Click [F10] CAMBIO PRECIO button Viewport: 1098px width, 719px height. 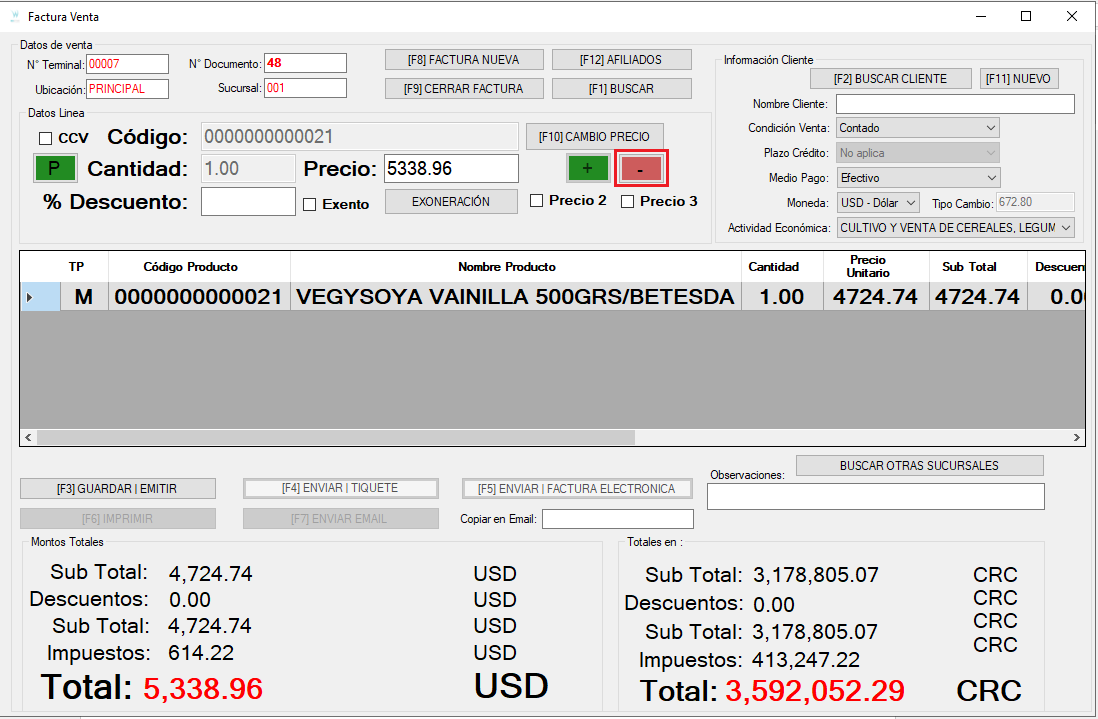tap(595, 137)
